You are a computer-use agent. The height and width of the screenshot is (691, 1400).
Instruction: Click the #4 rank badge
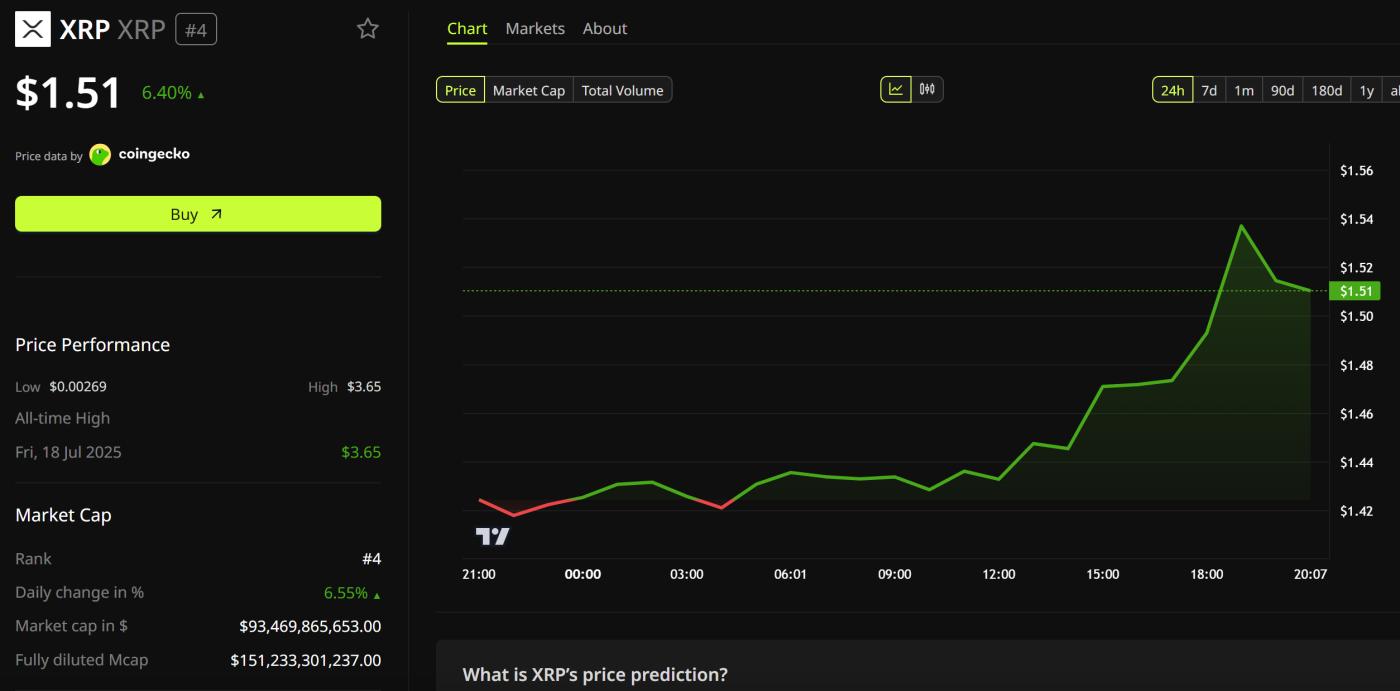click(x=196, y=30)
